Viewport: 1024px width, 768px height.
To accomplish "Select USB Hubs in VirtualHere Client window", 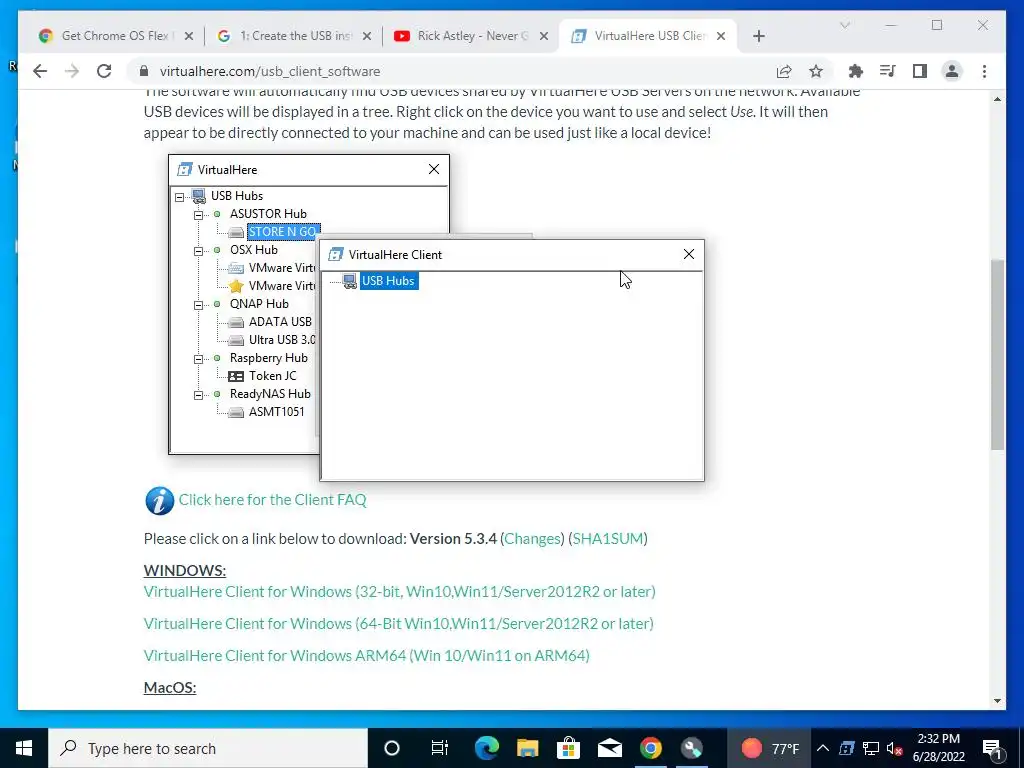I will pyautogui.click(x=389, y=281).
